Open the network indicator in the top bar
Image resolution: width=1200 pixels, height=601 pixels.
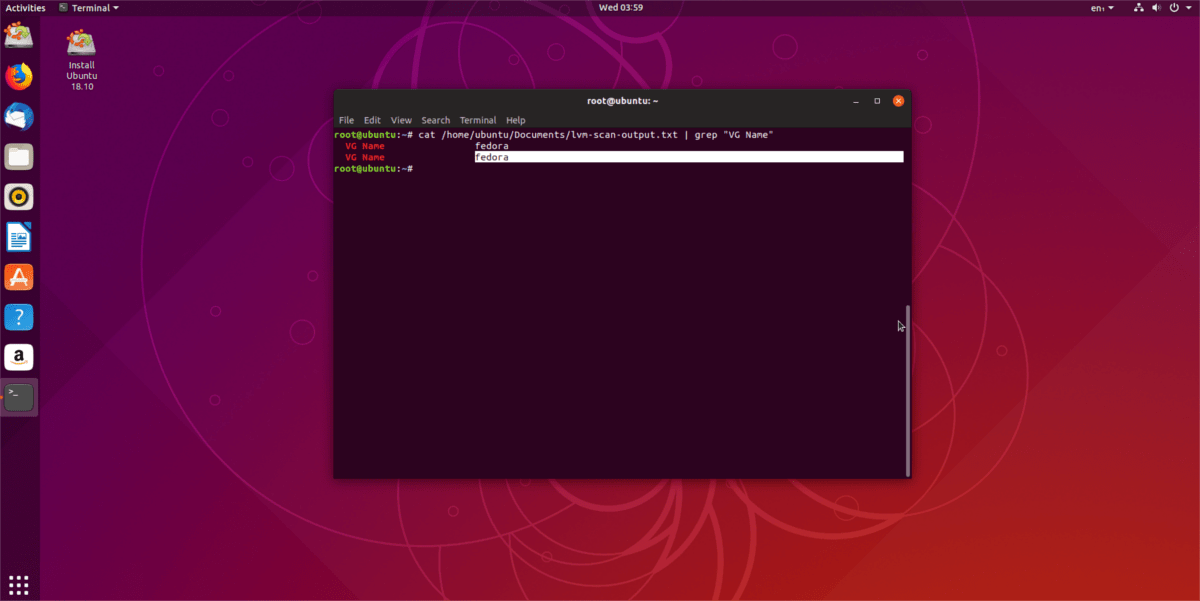click(1138, 7)
